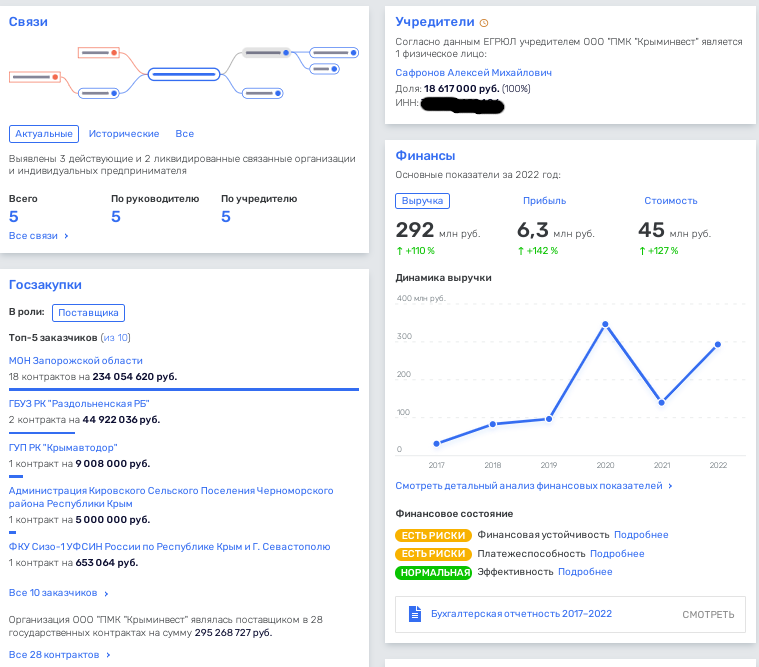Switch to the Прибыль tab
This screenshot has height=667, width=759.
(544, 201)
